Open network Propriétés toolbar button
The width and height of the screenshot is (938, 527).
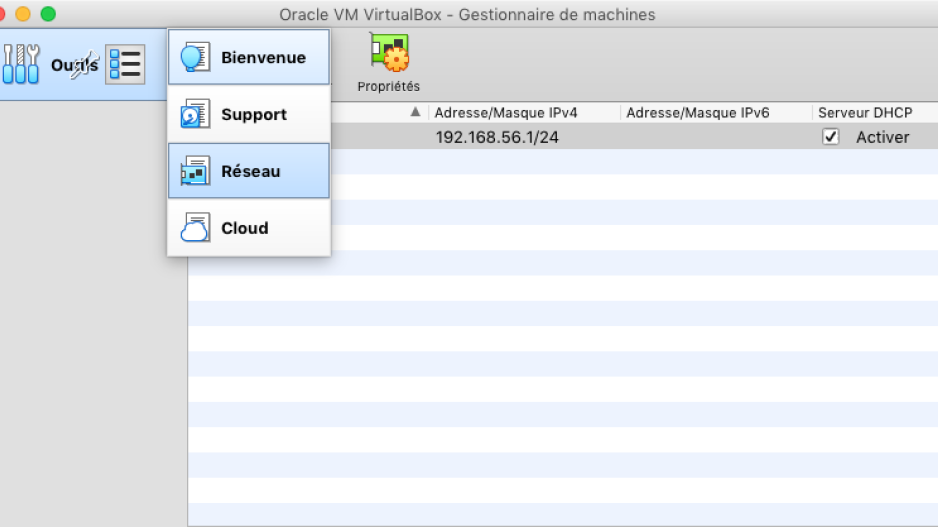pos(389,63)
